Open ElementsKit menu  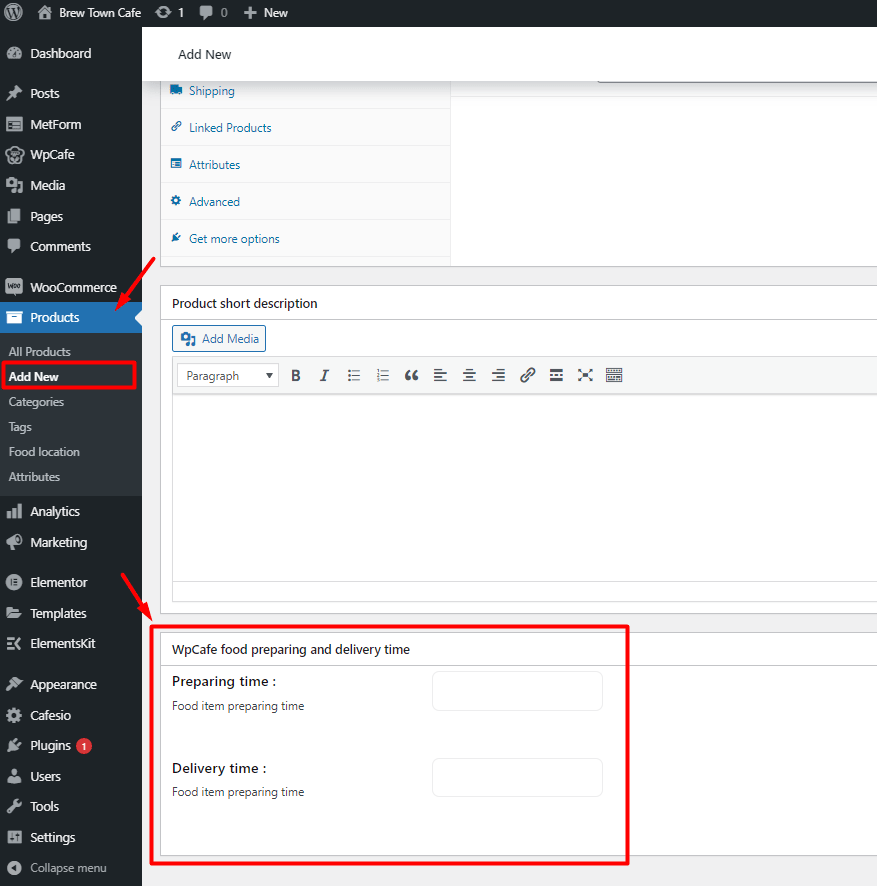coord(71,644)
